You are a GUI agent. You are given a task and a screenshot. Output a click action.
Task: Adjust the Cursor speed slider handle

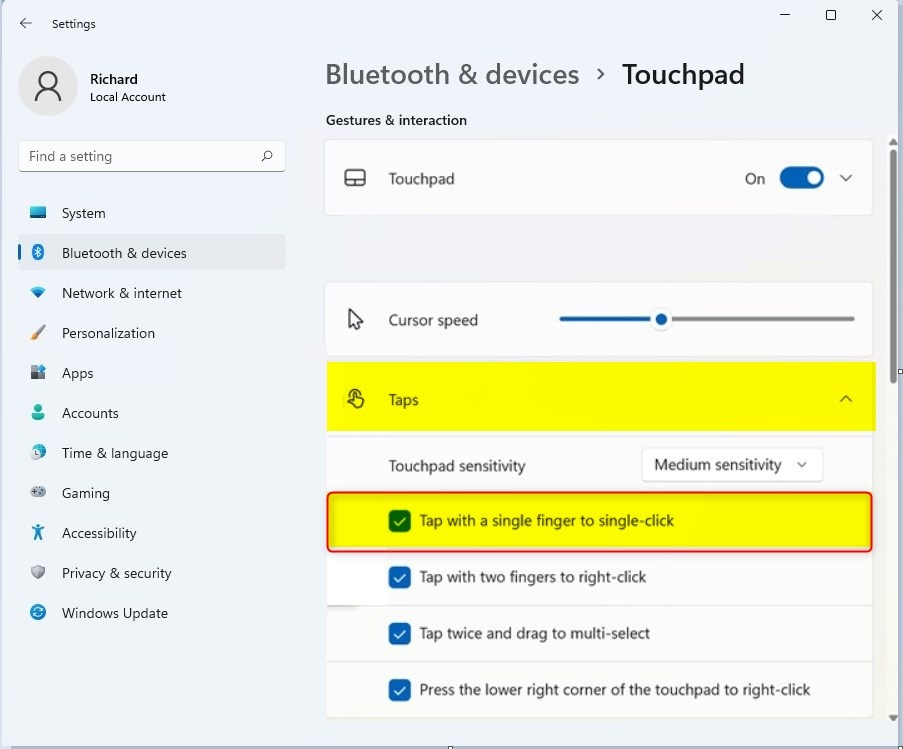(x=661, y=319)
